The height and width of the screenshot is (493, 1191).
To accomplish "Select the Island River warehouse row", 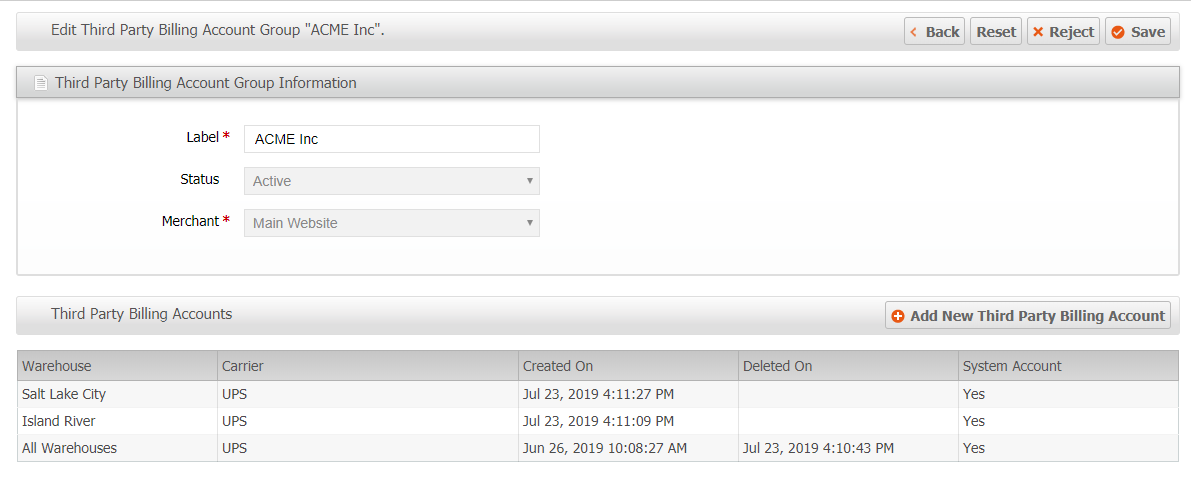I will [x=59, y=421].
